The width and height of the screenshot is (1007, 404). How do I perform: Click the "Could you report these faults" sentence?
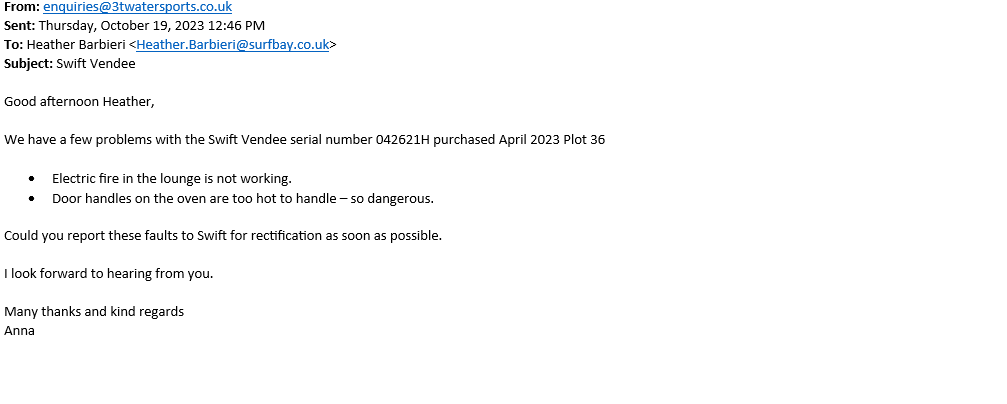pyautogui.click(x=222, y=236)
